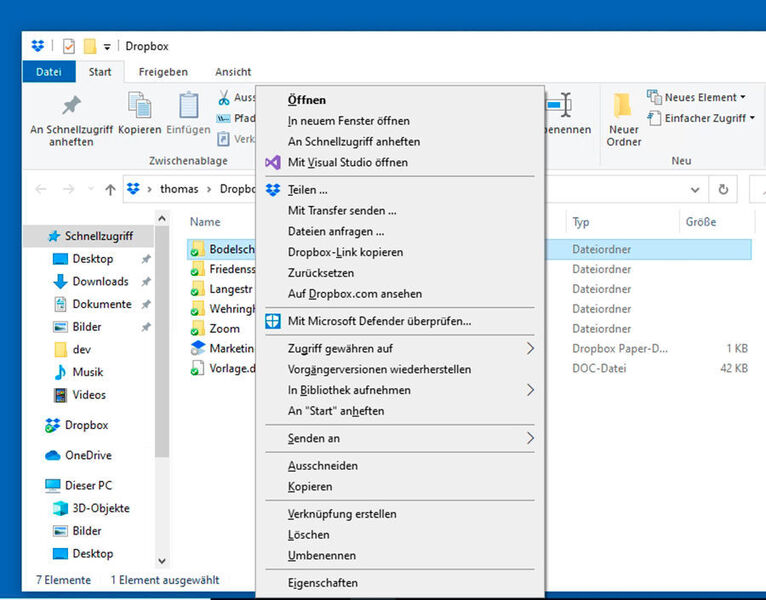The width and height of the screenshot is (766, 600).
Task: Sort by the Typ column header
Action: [x=581, y=222]
